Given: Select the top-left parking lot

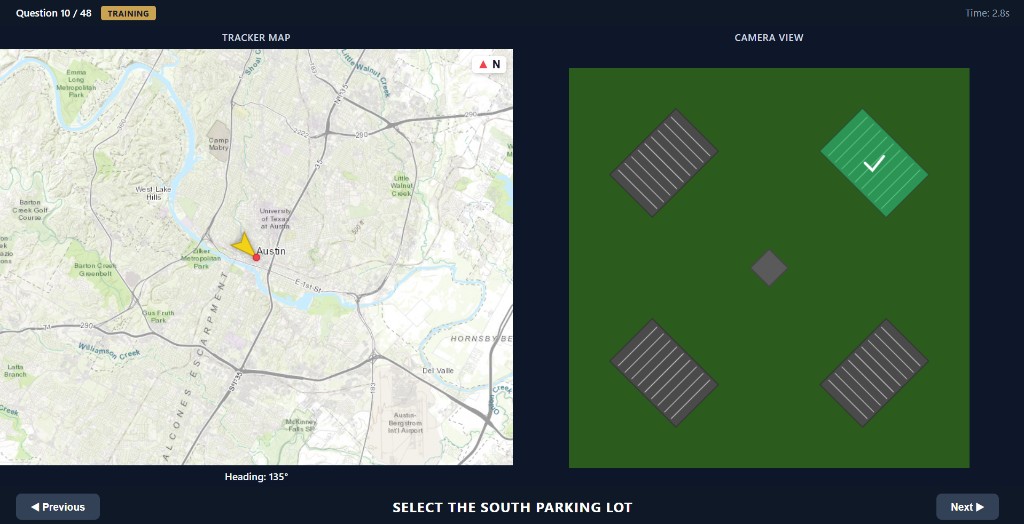Looking at the screenshot, I should pyautogui.click(x=664, y=163).
